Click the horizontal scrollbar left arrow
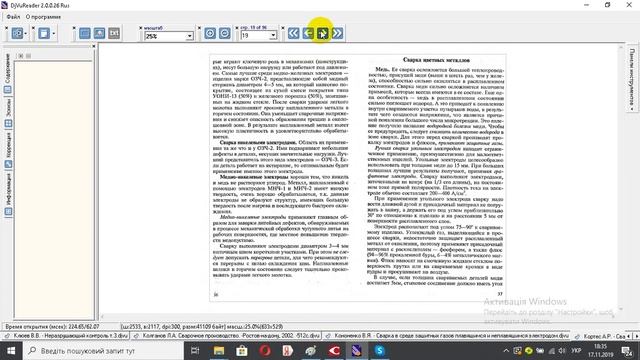This screenshot has height=360, width=640. point(102,316)
